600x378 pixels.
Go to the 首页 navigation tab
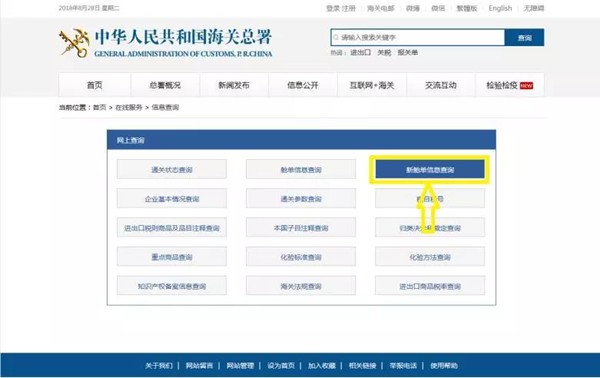95,85
